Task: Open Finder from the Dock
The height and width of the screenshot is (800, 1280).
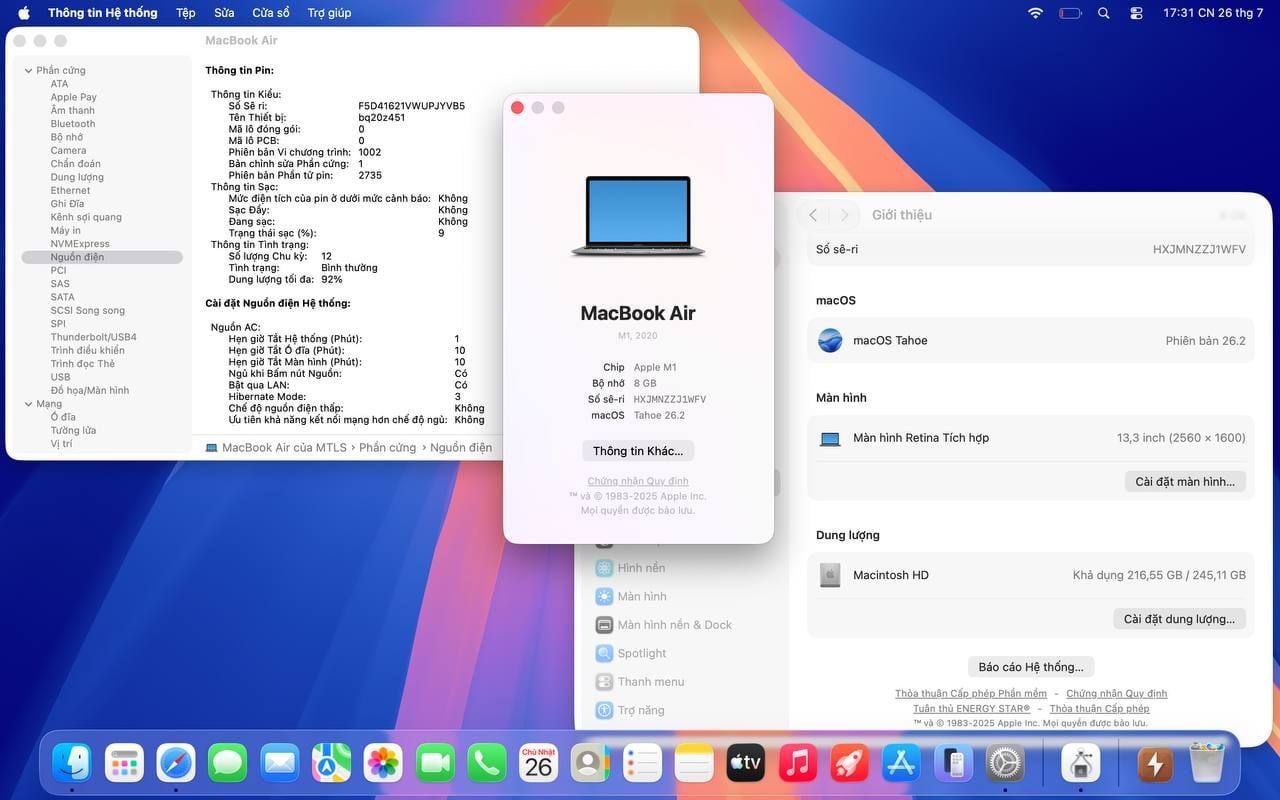Action: click(x=72, y=764)
